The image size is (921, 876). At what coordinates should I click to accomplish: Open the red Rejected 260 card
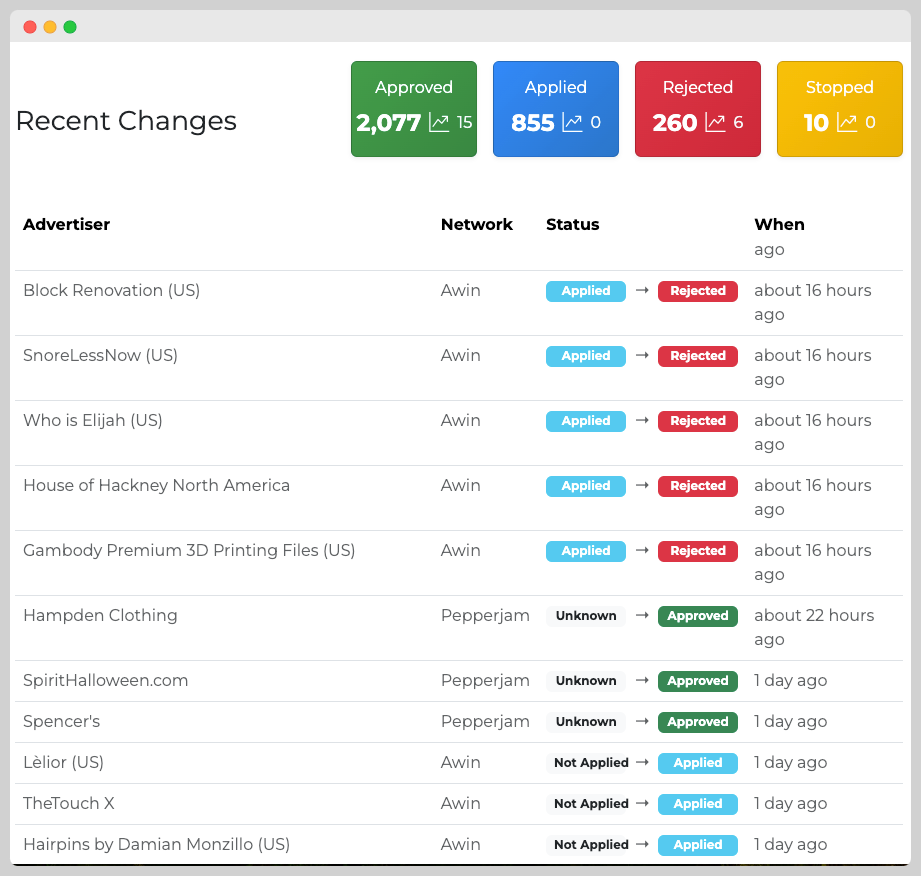[x=698, y=109]
